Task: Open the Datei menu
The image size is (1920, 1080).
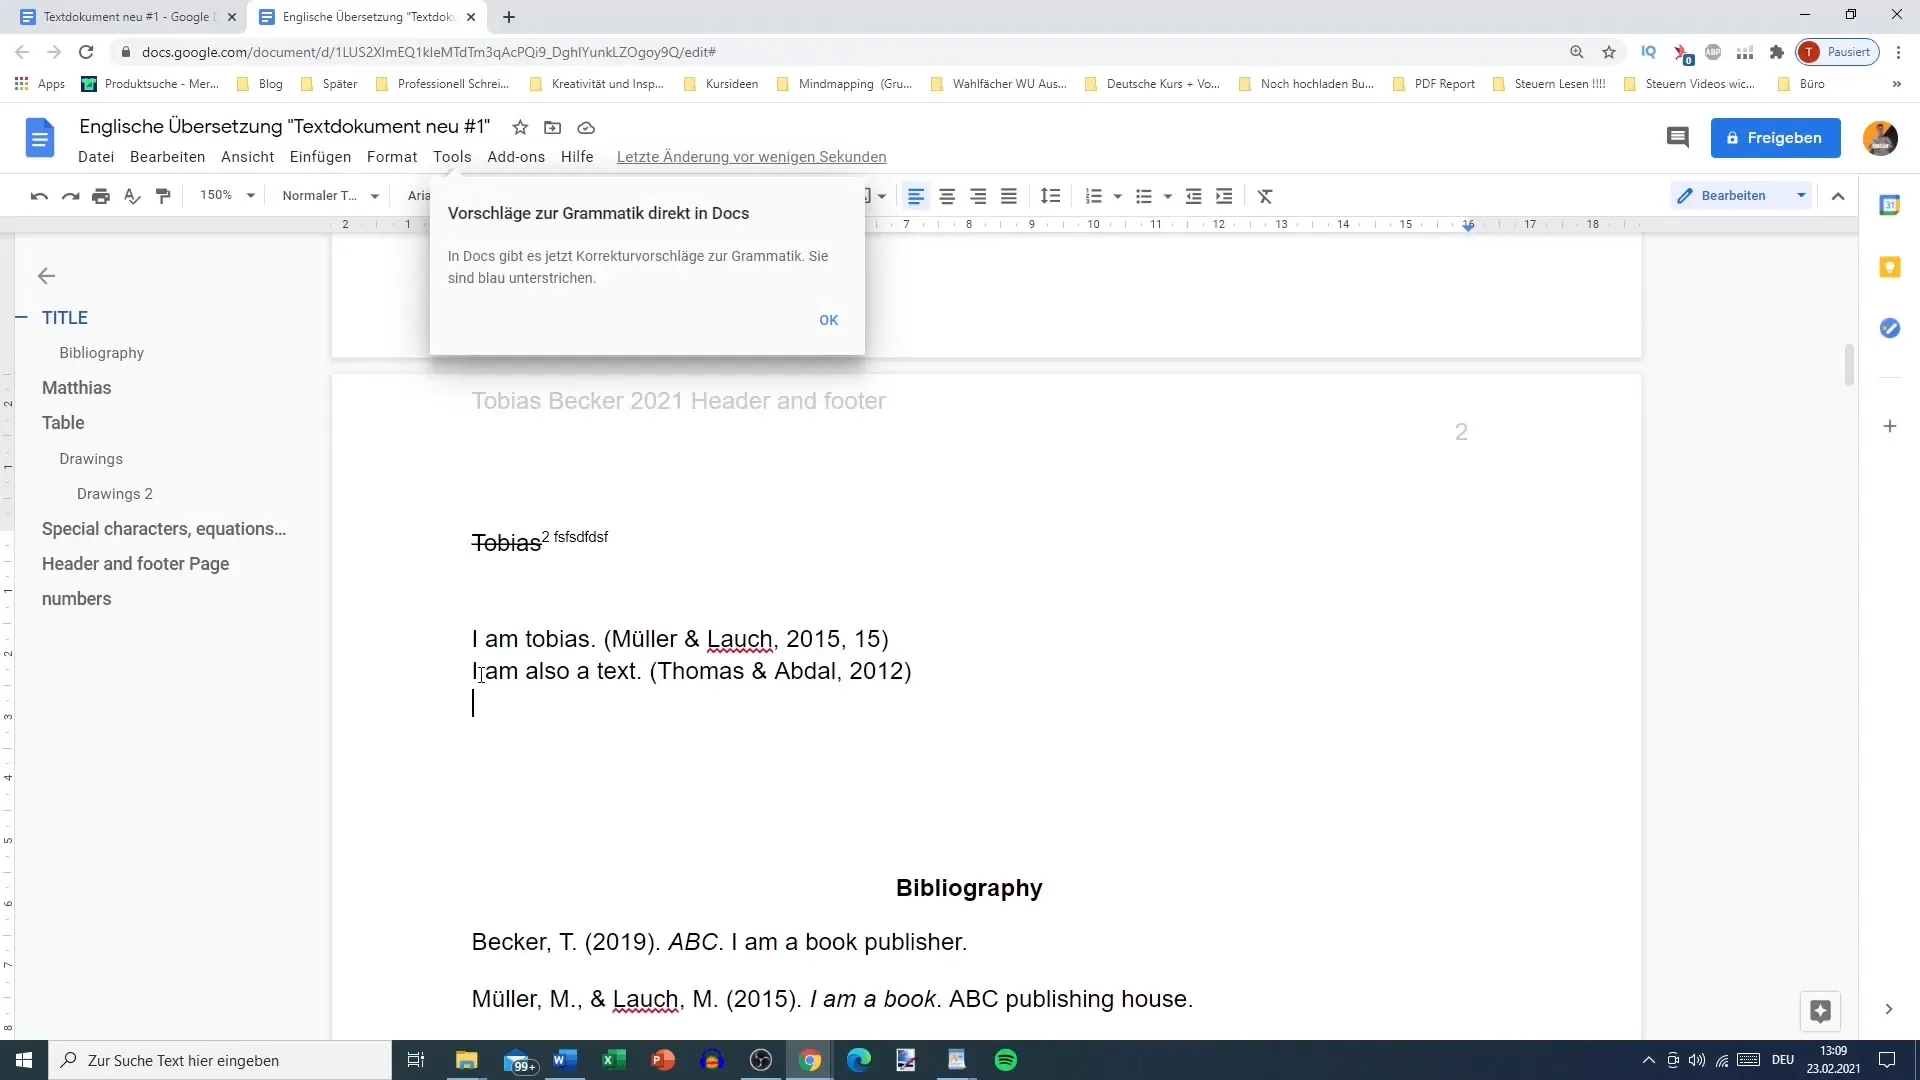Action: click(x=95, y=156)
